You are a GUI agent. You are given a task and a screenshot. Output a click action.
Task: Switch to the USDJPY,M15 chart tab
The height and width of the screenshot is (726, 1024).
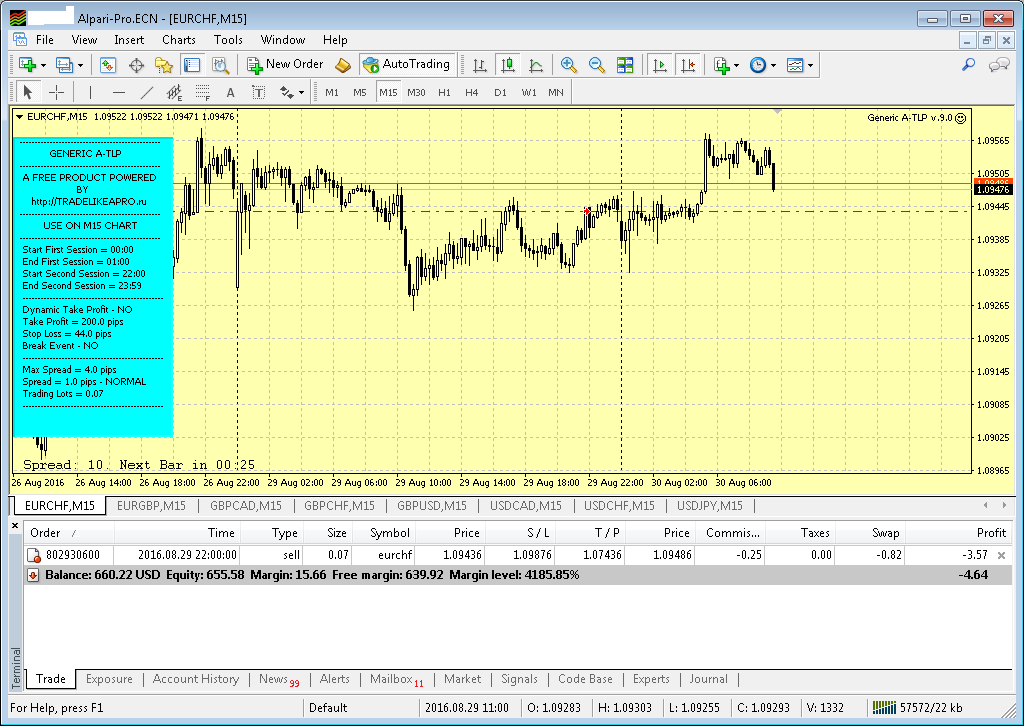(709, 505)
